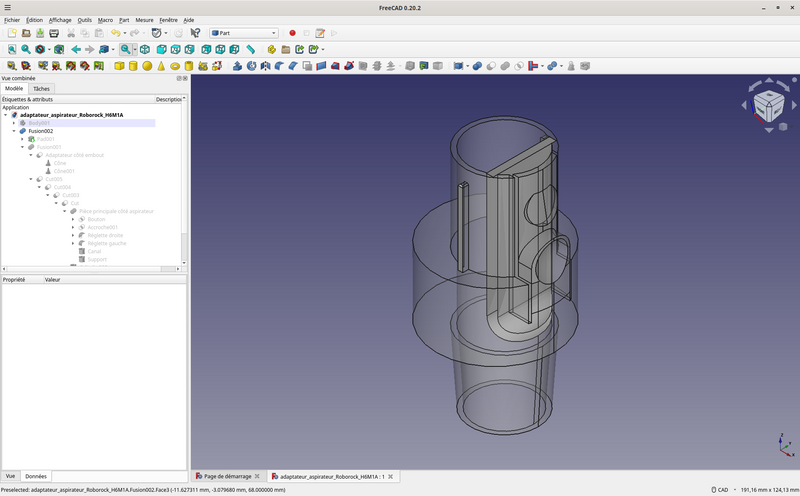Image resolution: width=800 pixels, height=496 pixels.
Task: Expand the Bouton tree item
Action: click(73, 219)
